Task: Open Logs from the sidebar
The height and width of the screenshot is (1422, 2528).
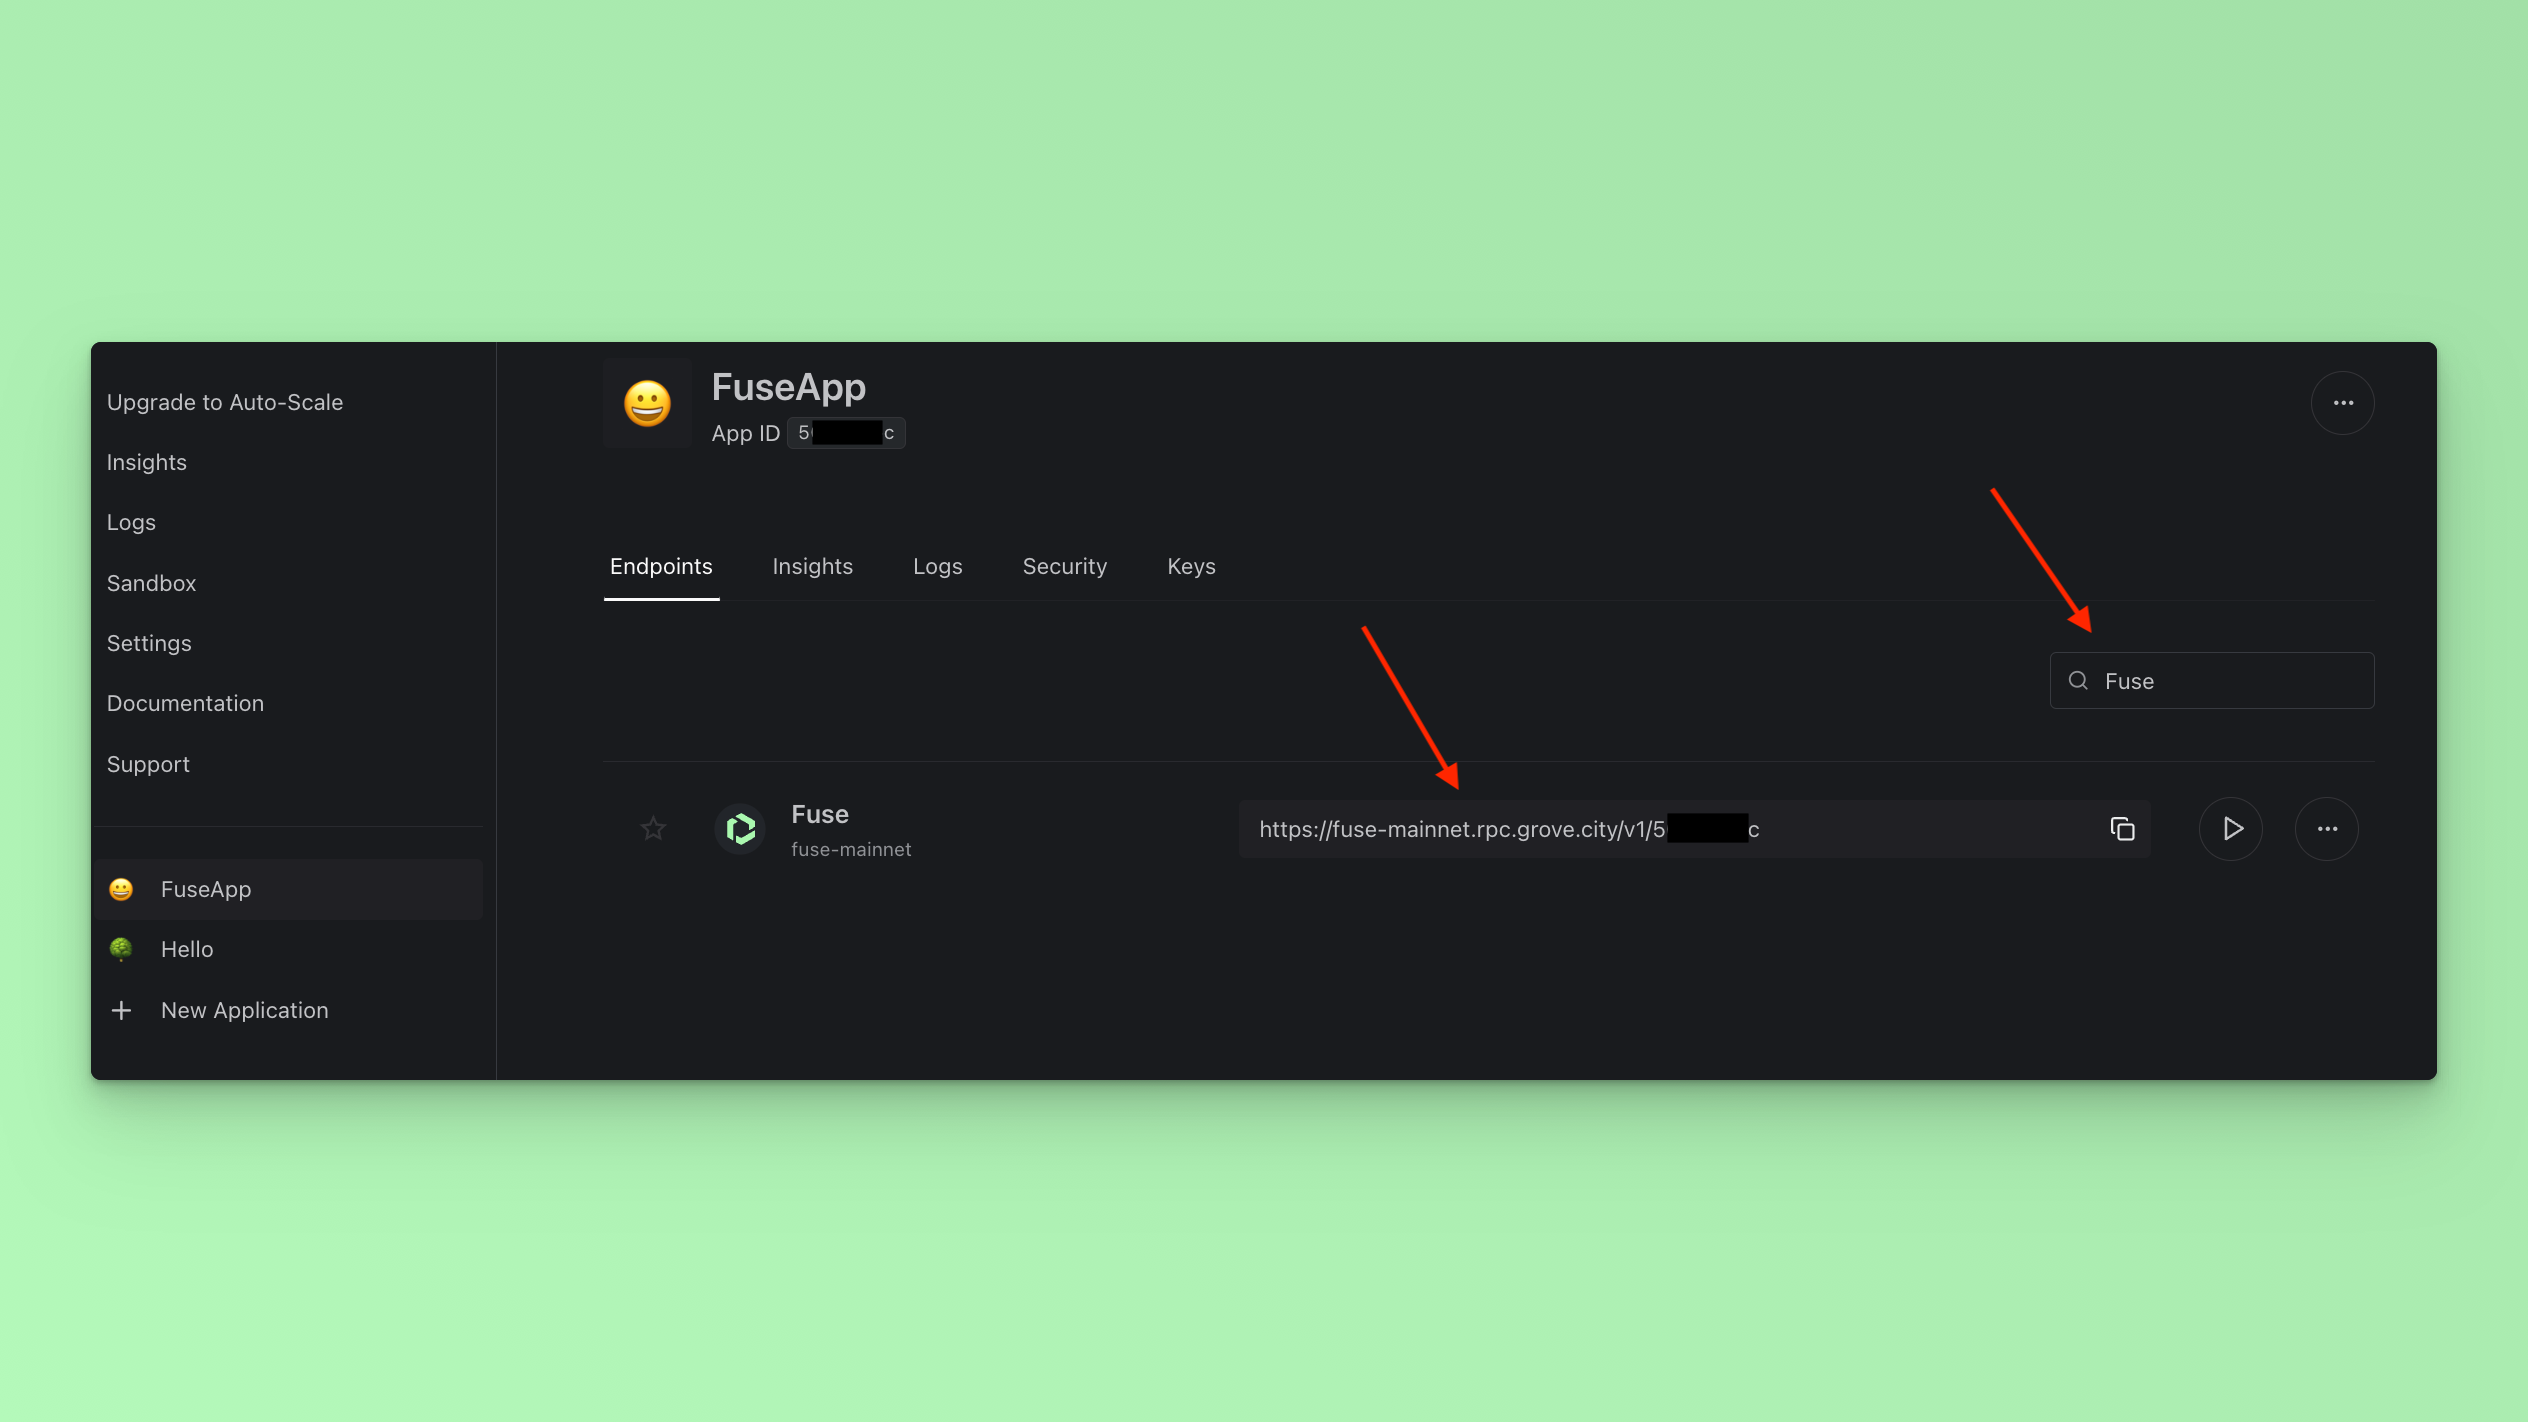Action: [131, 522]
